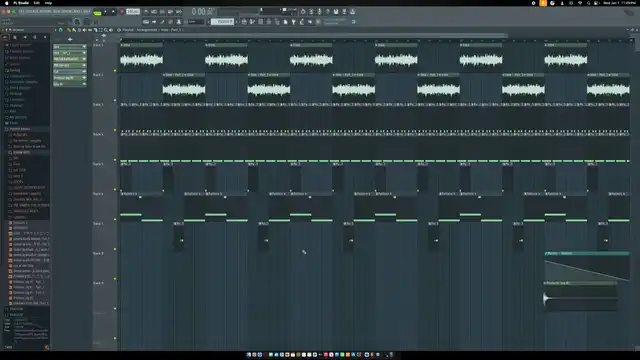The image size is (640, 360).
Task: Select the Slice tool in playlist toolbar
Action: [96, 30]
